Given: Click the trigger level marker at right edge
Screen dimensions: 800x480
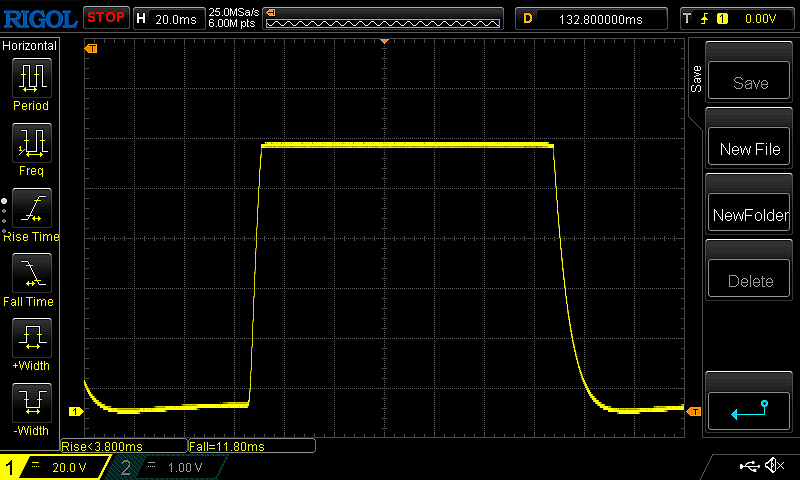Looking at the screenshot, I should click(693, 411).
